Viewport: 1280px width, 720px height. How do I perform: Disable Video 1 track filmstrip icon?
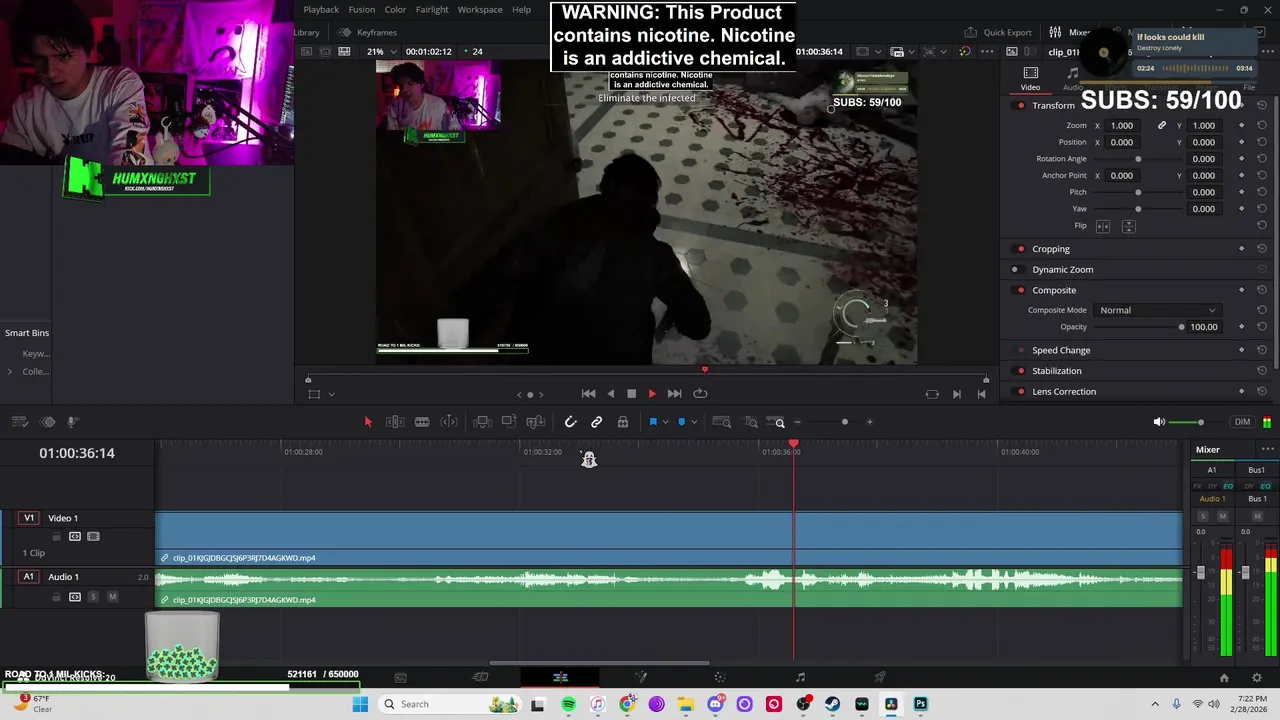coord(93,537)
